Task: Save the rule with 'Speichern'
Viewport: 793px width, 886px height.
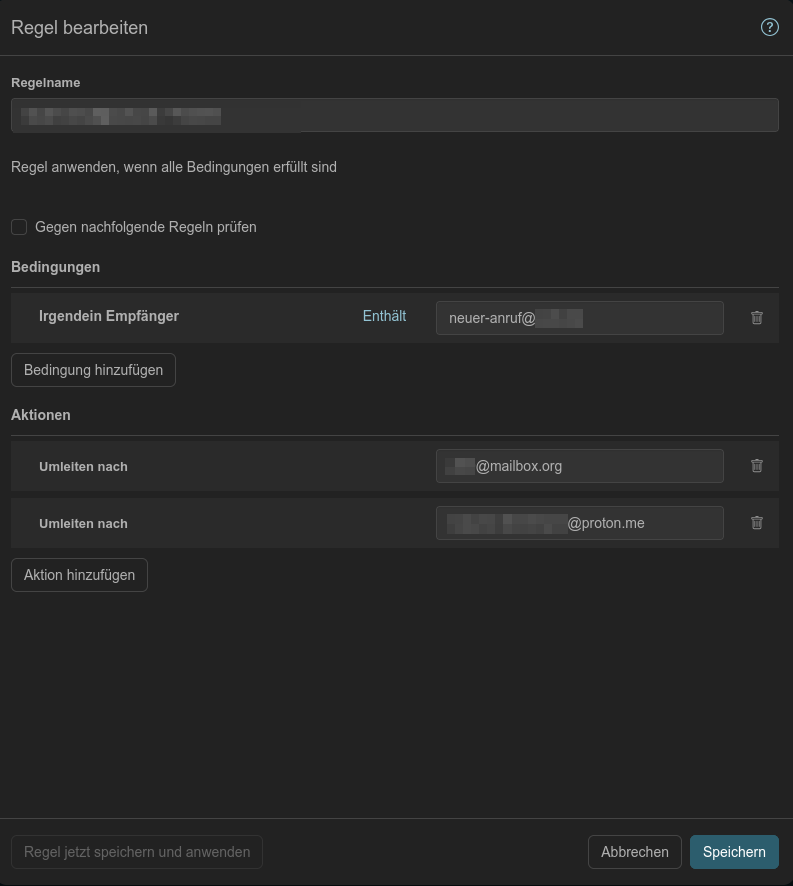Action: coord(734,852)
